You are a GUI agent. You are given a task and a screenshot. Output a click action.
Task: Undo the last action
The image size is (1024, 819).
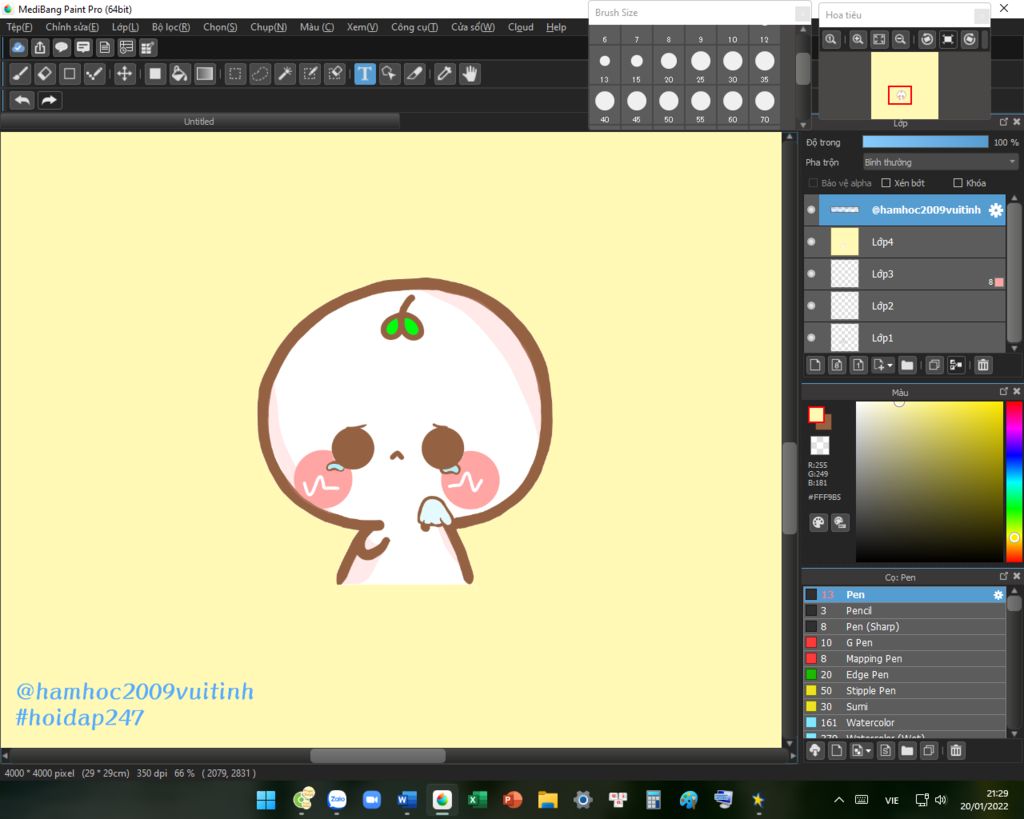click(x=22, y=100)
